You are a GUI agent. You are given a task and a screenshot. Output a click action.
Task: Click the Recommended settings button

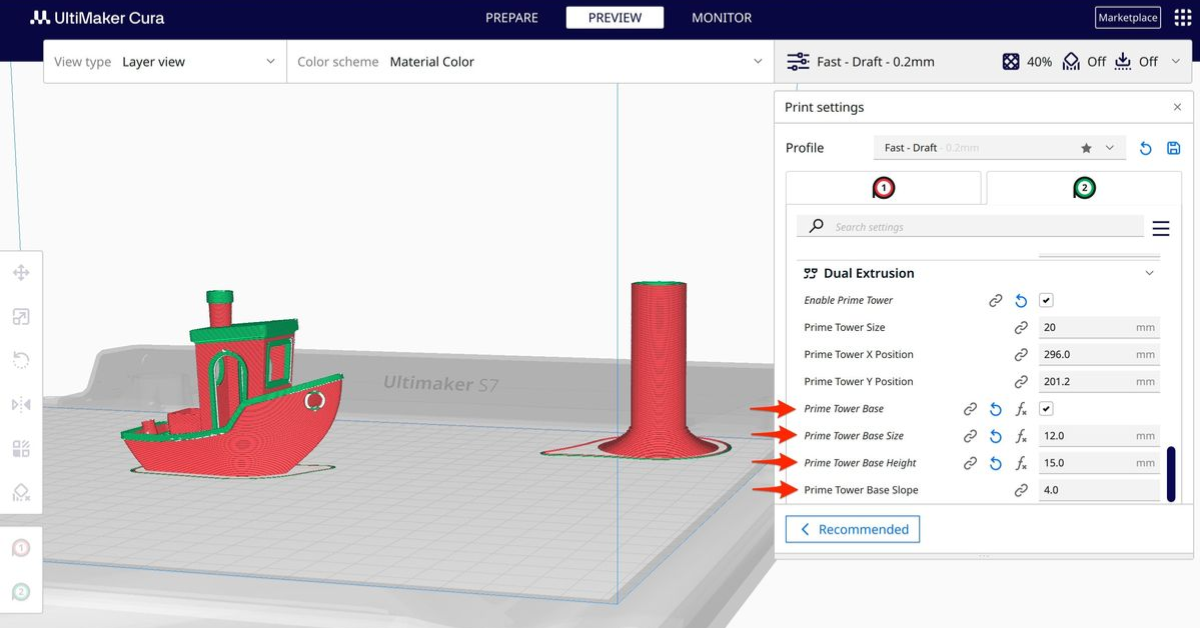pos(852,529)
